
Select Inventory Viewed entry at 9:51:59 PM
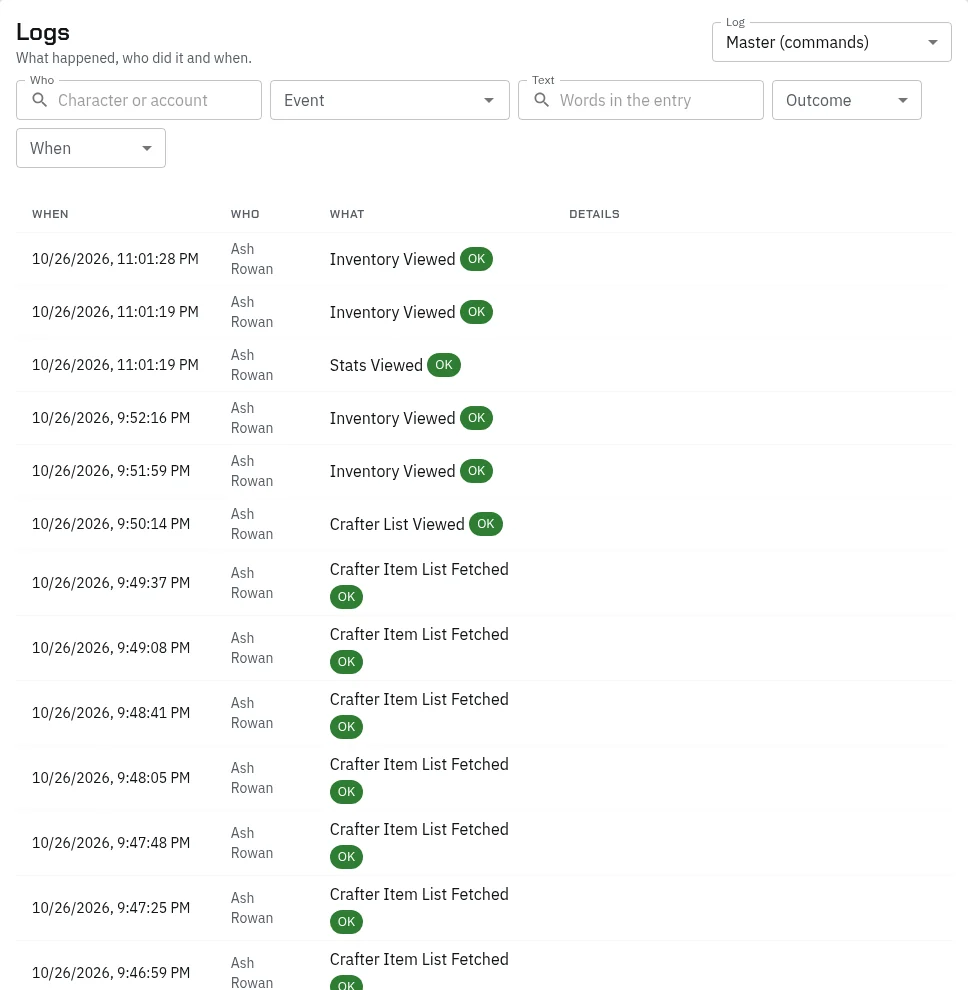pos(392,471)
